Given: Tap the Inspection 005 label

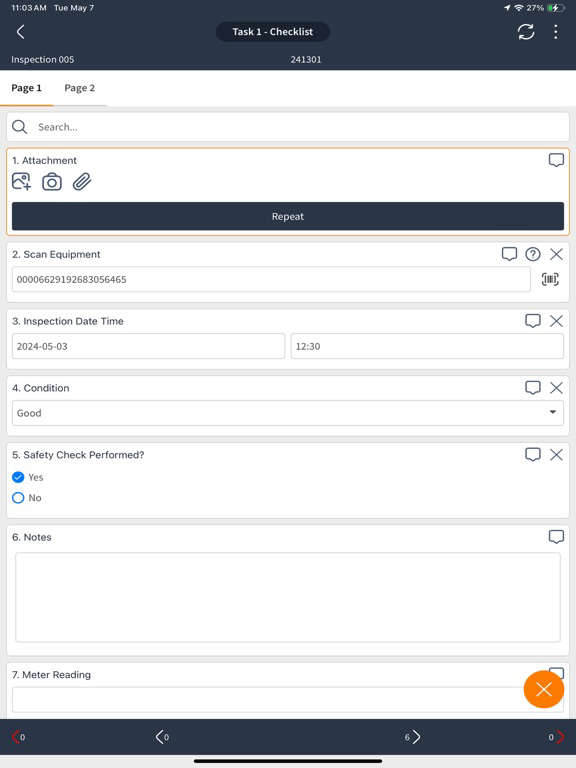Looking at the screenshot, I should pos(43,59).
